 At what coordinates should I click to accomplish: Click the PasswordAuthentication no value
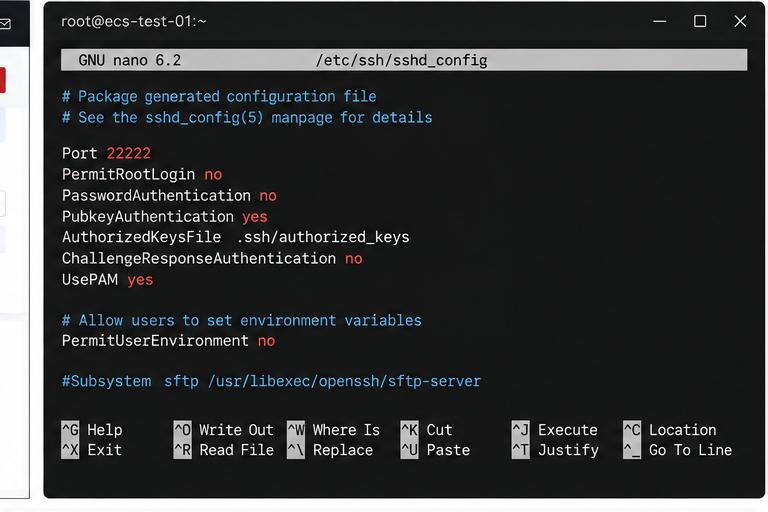(268, 195)
